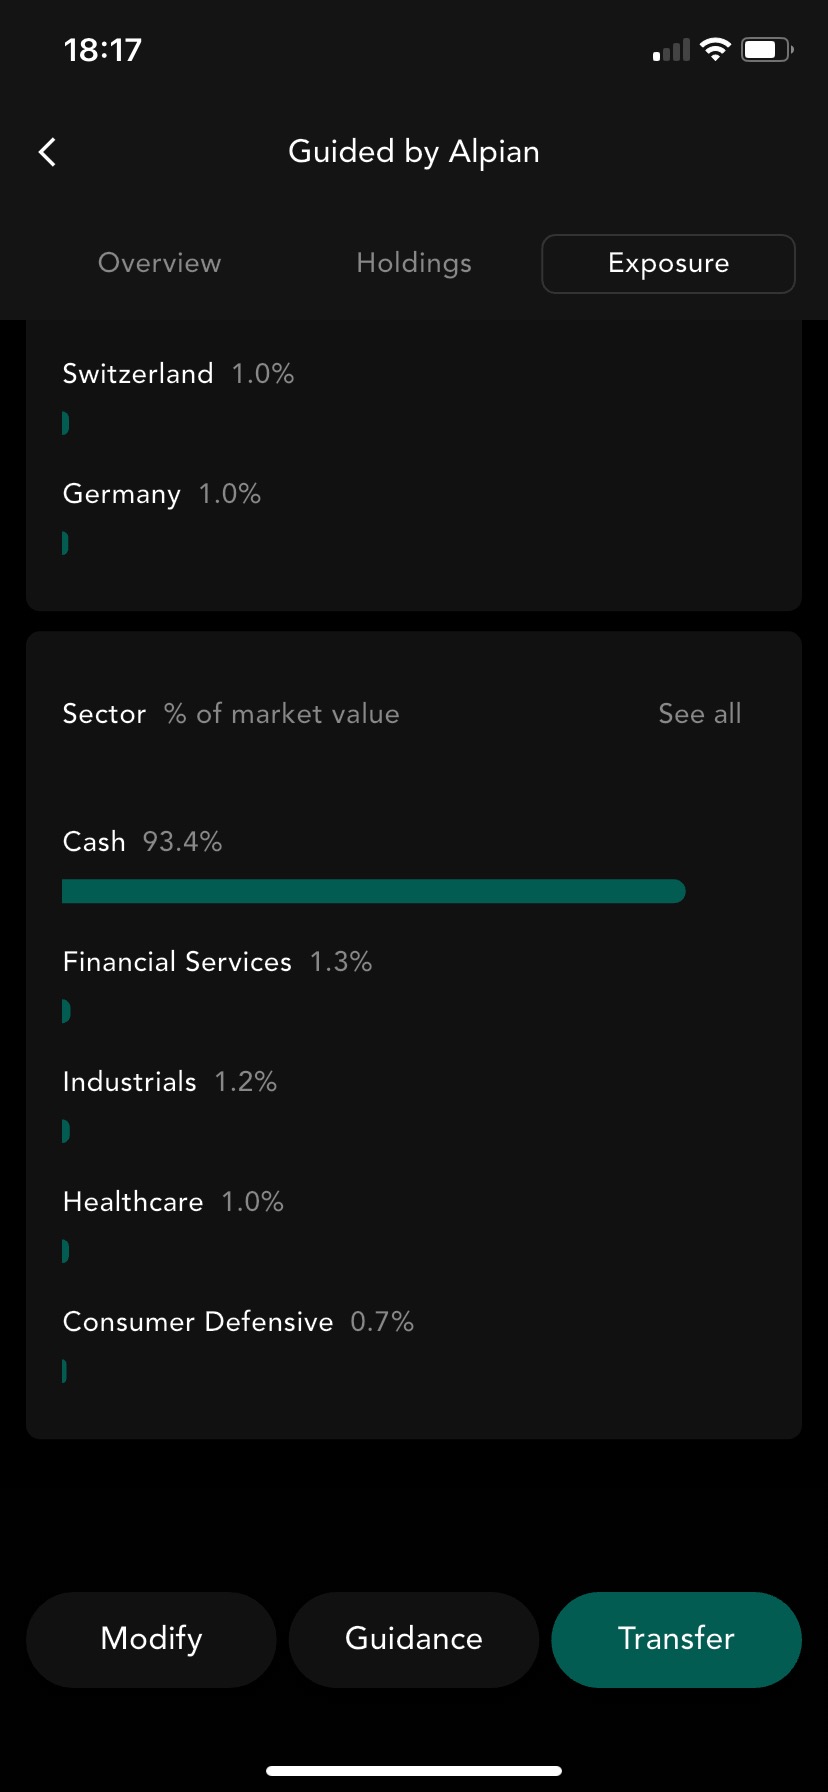The image size is (828, 1792).
Task: Select the Cash sector label
Action: 94,842
